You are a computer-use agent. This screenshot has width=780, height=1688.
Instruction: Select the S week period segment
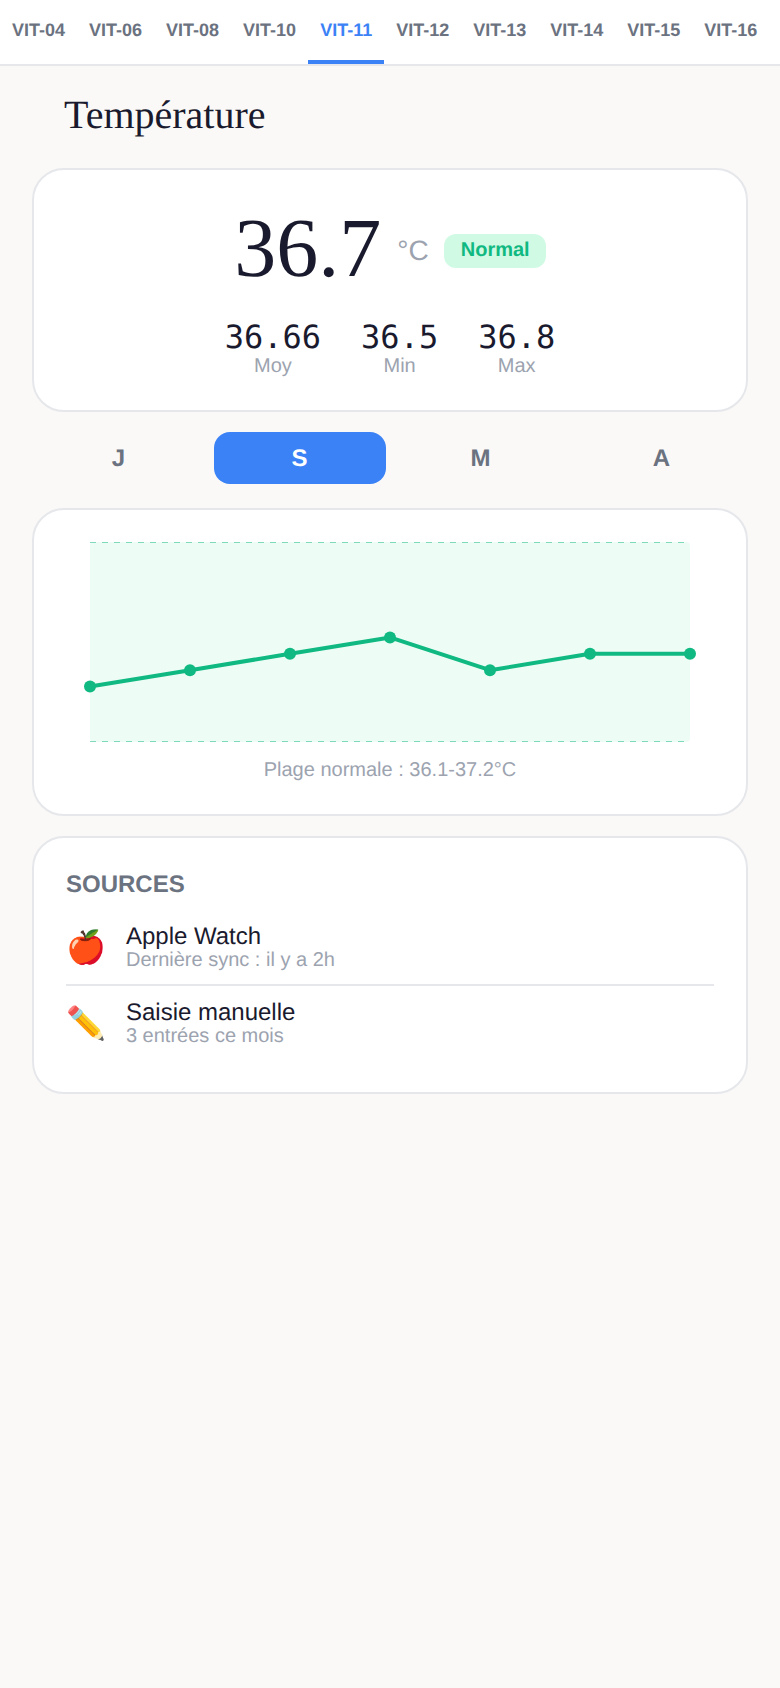click(300, 458)
